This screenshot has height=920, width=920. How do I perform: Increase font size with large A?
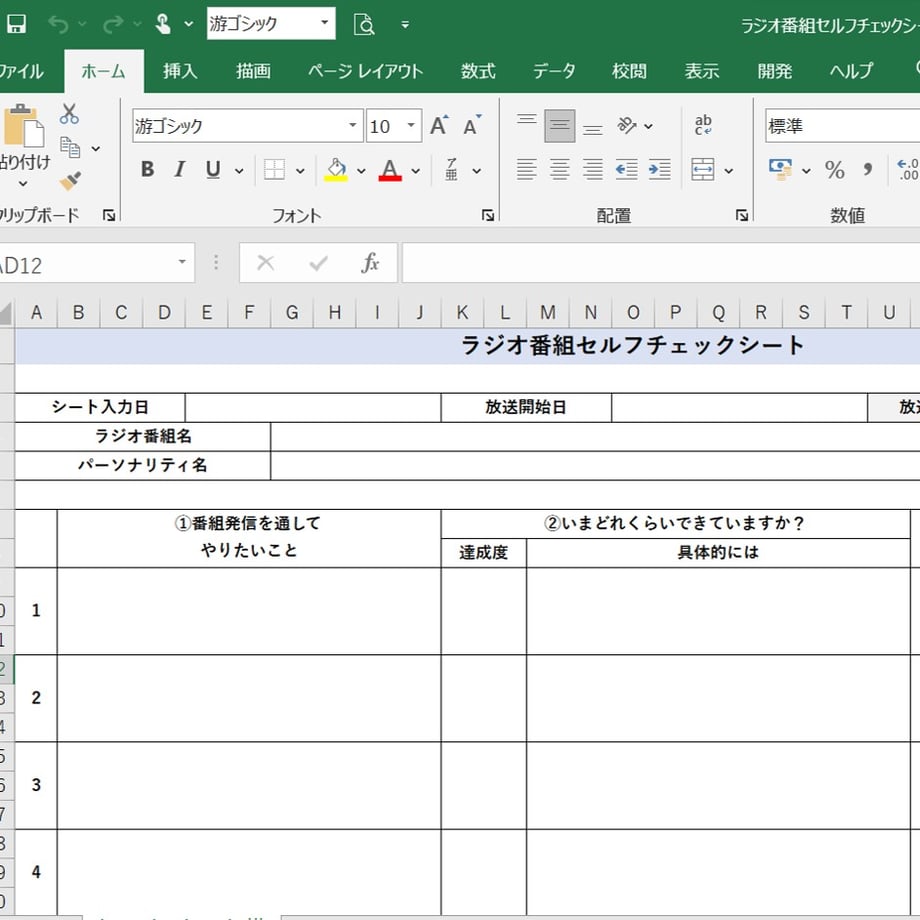438,125
